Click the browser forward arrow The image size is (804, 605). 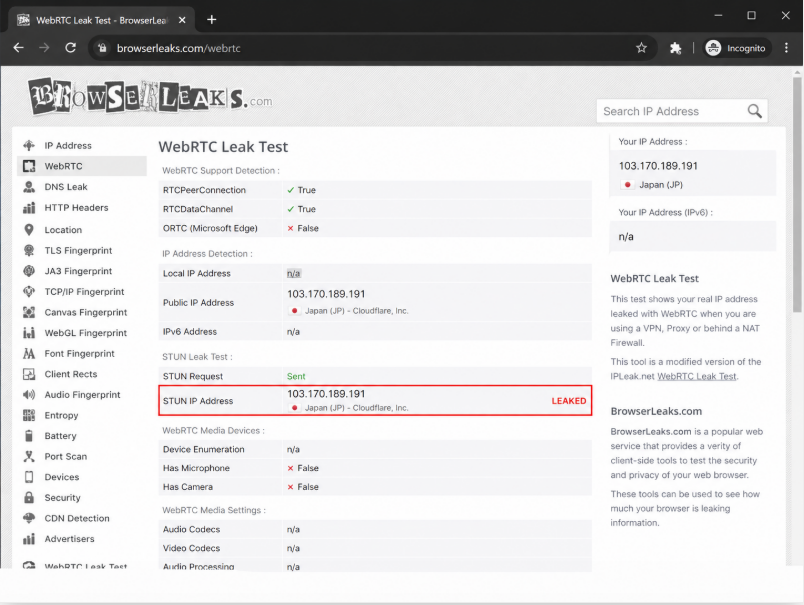[44, 48]
